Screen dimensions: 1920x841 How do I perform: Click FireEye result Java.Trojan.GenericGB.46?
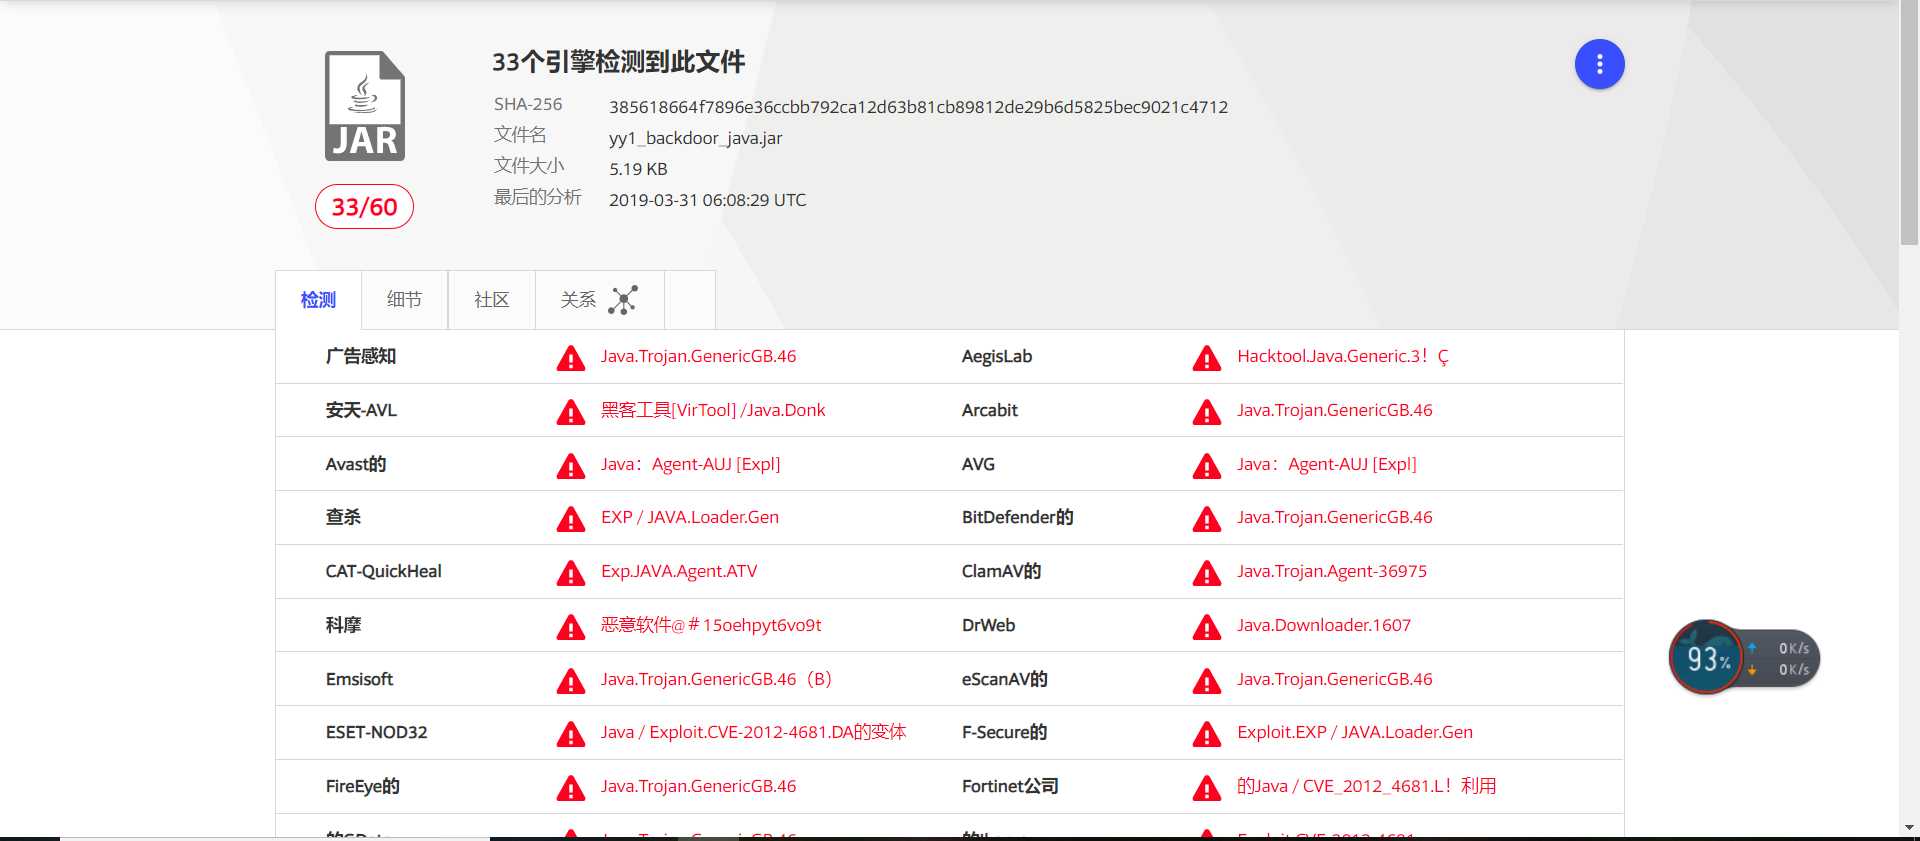(x=699, y=786)
